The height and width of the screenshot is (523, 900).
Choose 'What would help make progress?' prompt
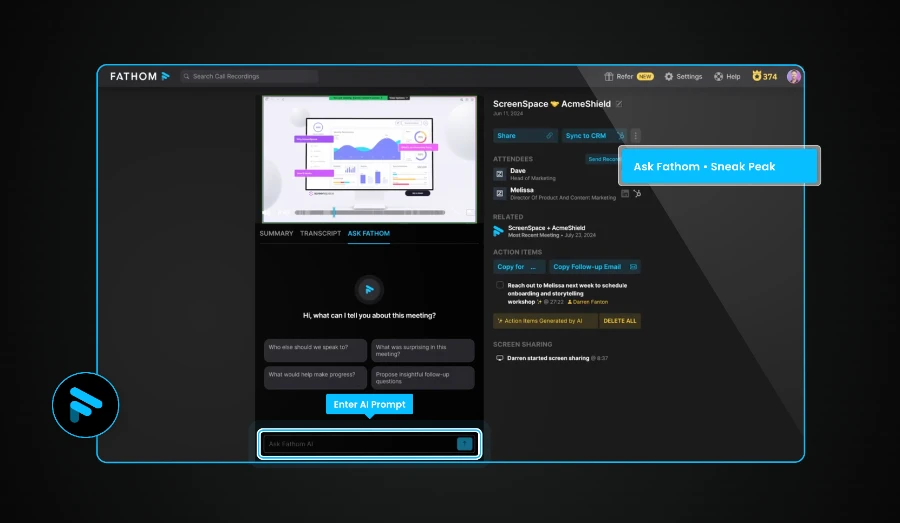(x=315, y=378)
